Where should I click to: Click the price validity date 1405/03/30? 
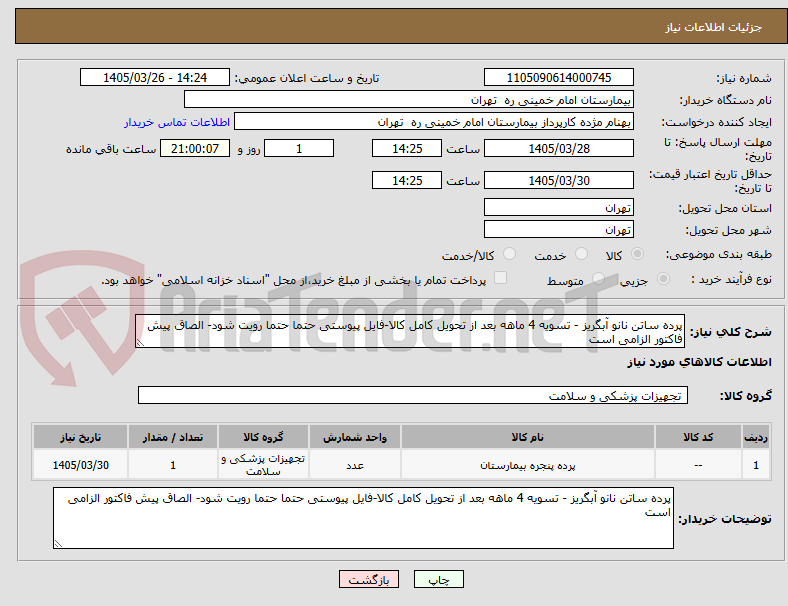click(559, 180)
